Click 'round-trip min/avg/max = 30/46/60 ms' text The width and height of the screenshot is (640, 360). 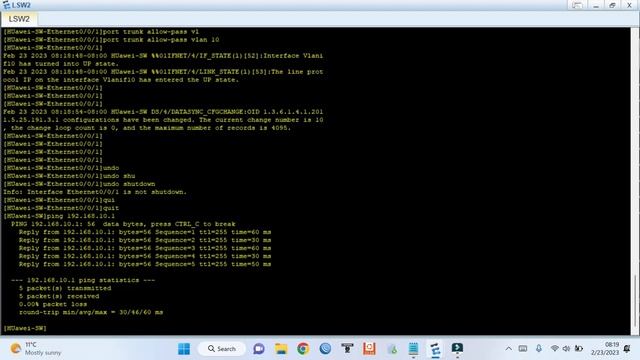[x=91, y=312]
